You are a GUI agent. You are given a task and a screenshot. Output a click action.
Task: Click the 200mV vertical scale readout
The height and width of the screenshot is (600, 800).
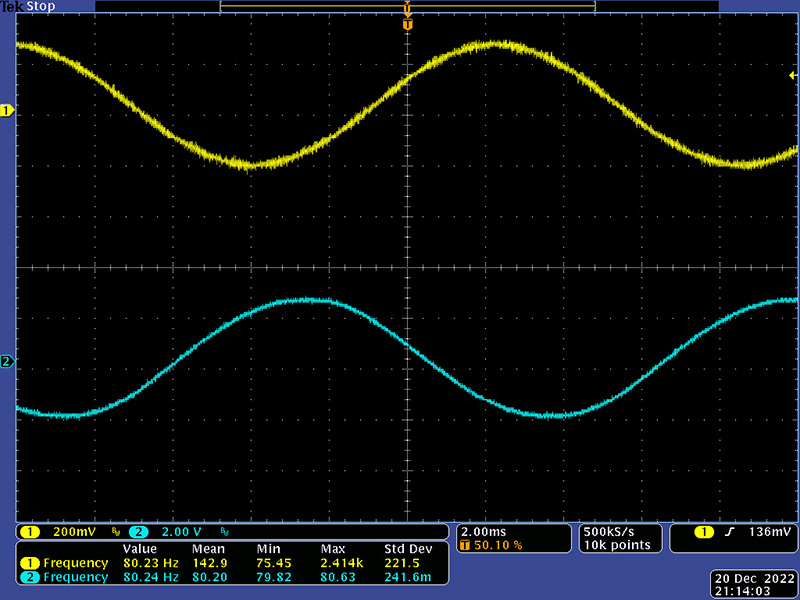74,532
